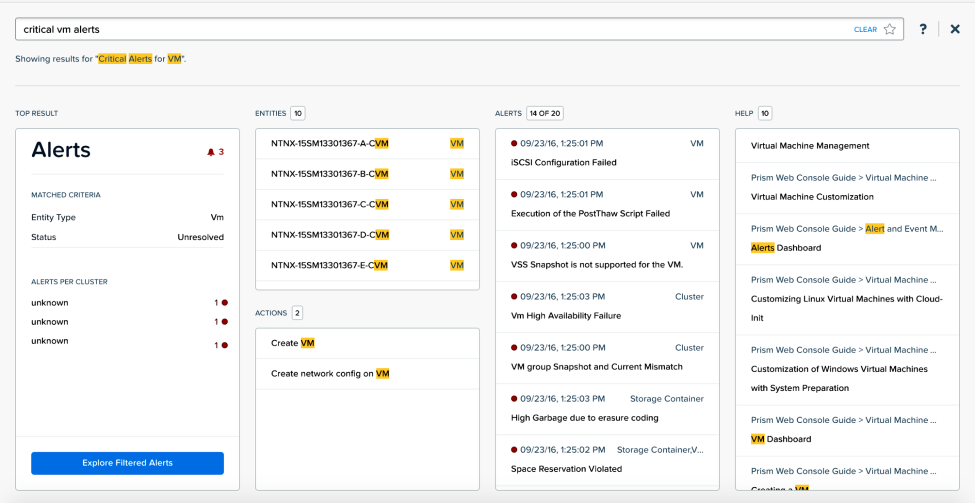Open entity NTNX-15SM13301367-B-CVM

coord(367,174)
